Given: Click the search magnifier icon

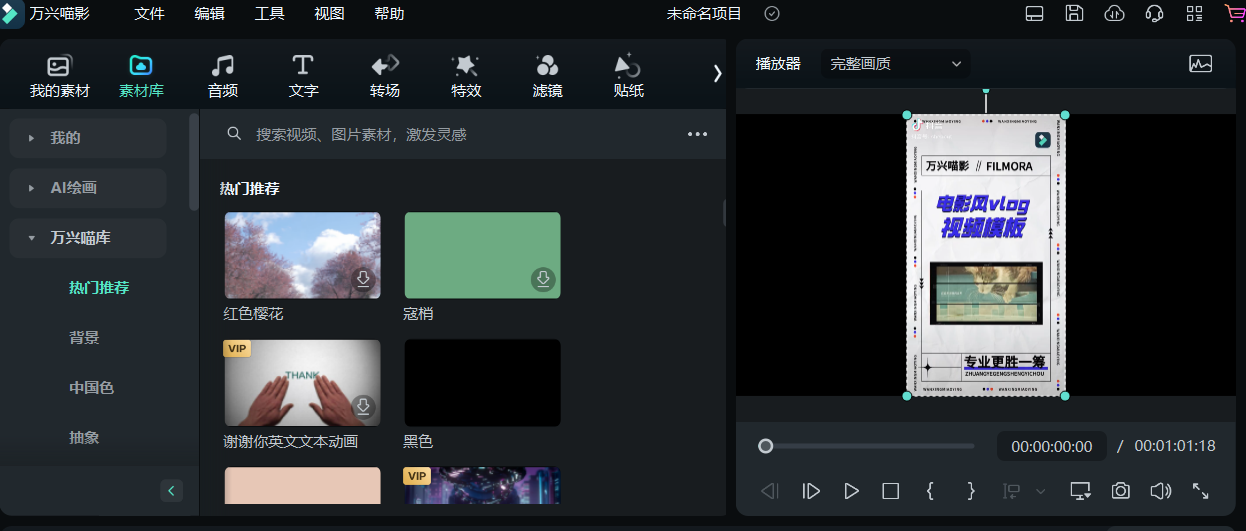Looking at the screenshot, I should tap(234, 134).
